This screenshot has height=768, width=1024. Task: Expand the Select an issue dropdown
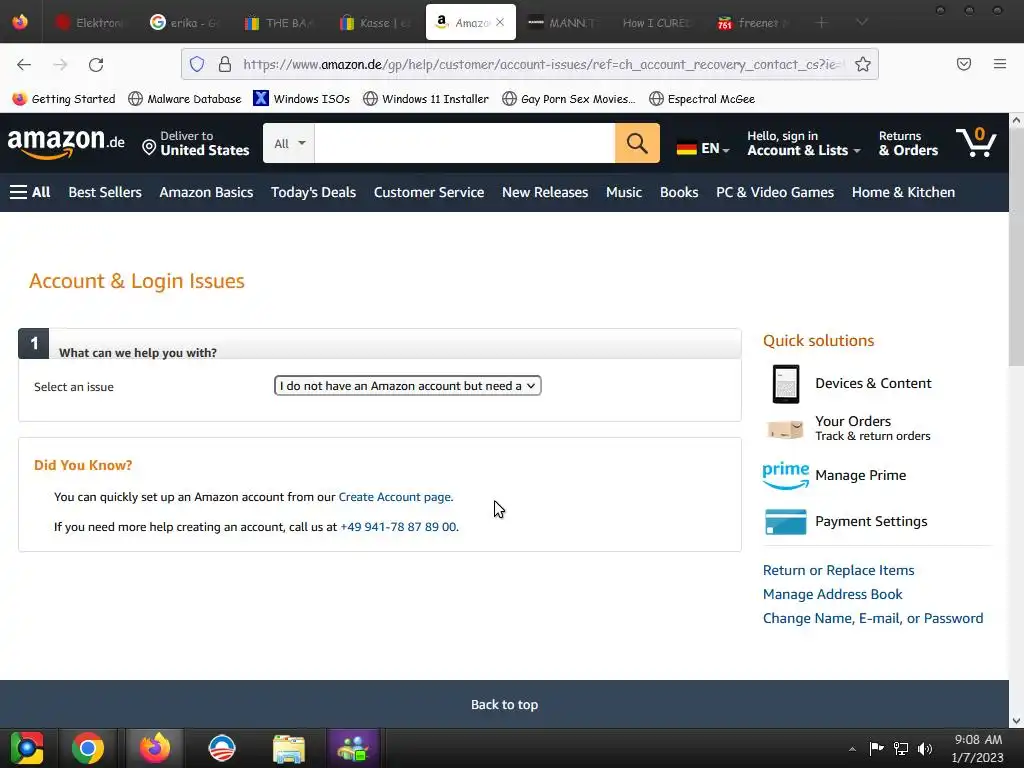[x=408, y=386]
